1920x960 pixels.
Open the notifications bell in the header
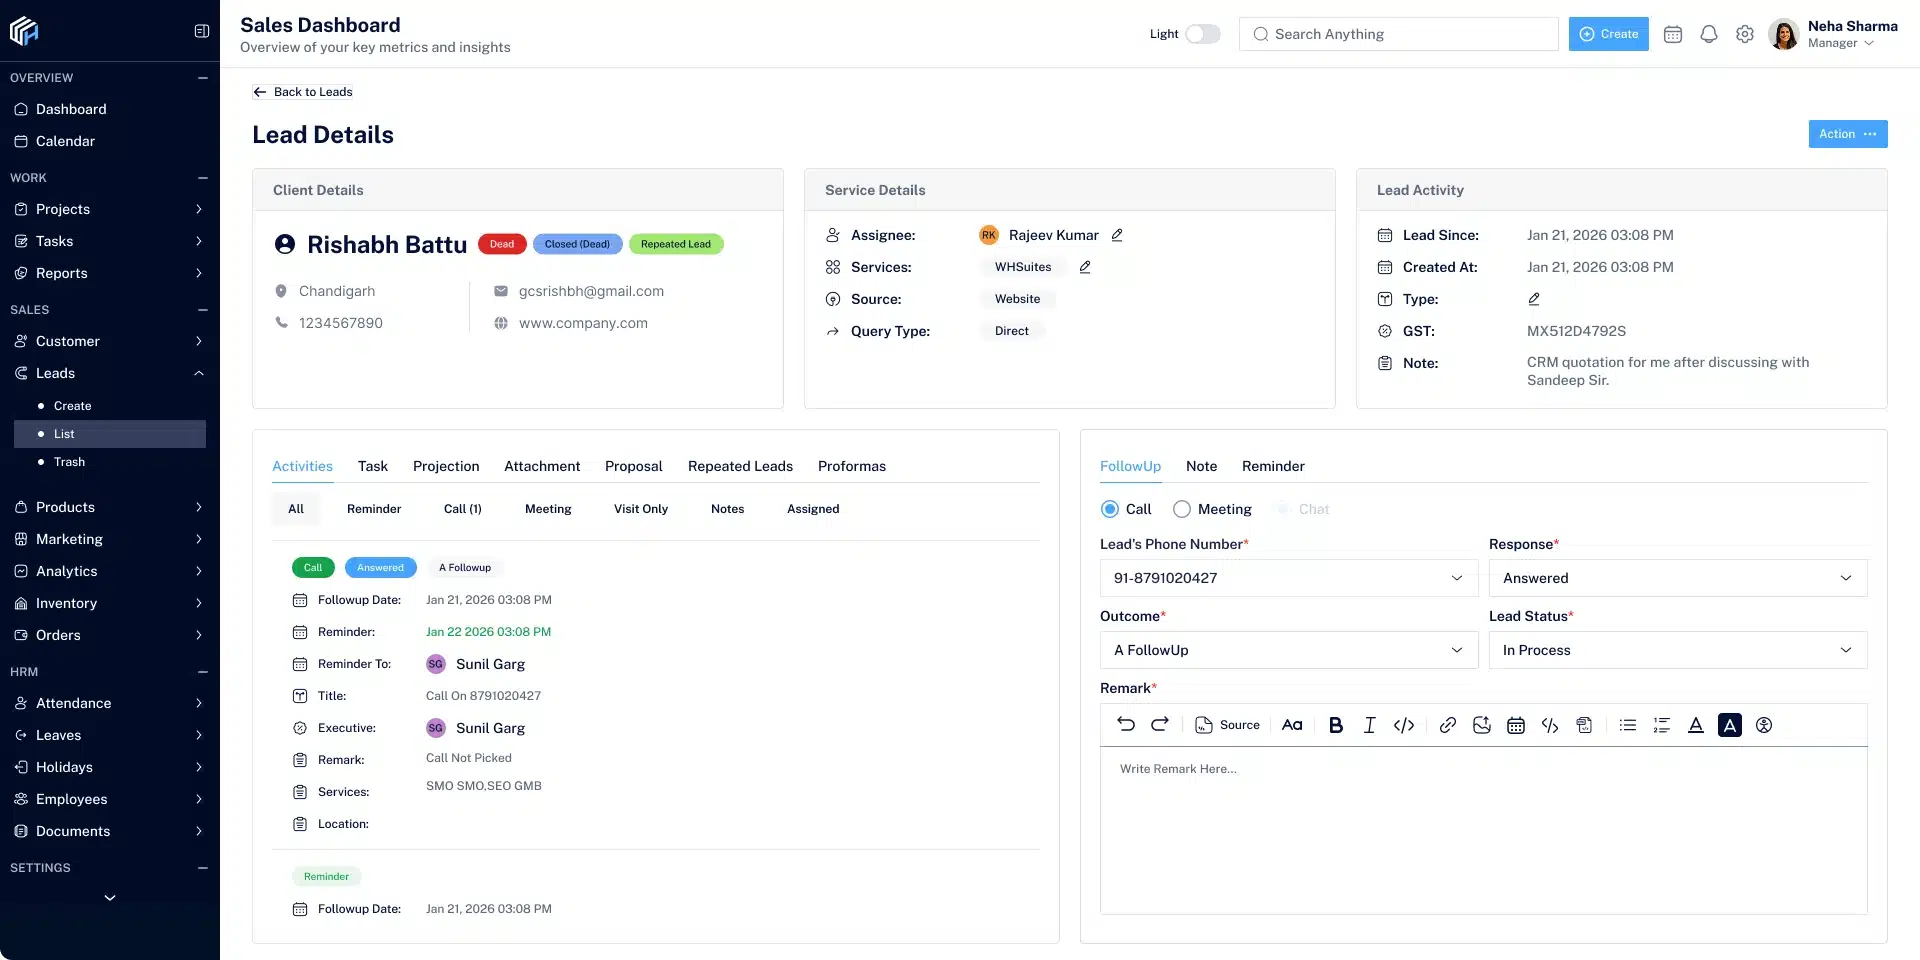coord(1709,34)
